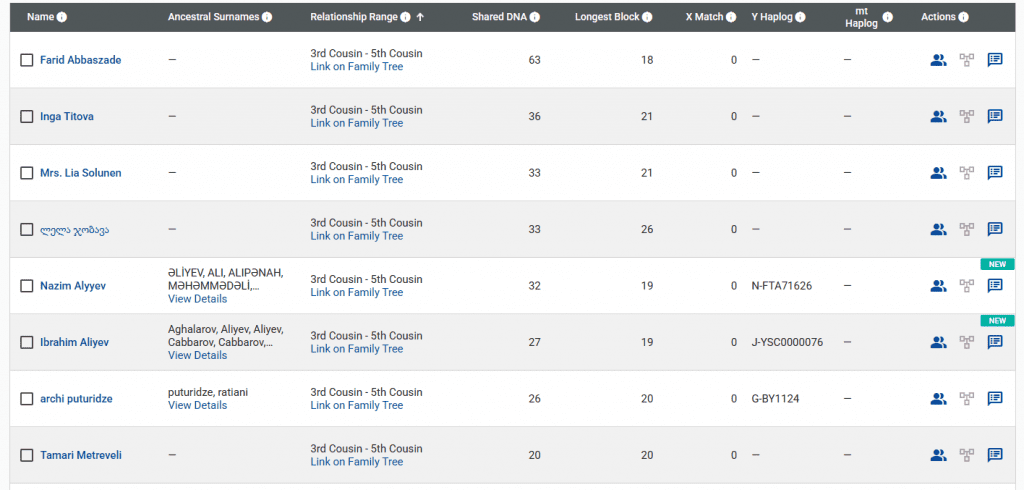This screenshot has width=1024, height=490.
Task: Show in-common-with matches for Ibrahim Aliyev
Action: pyautogui.click(x=938, y=342)
